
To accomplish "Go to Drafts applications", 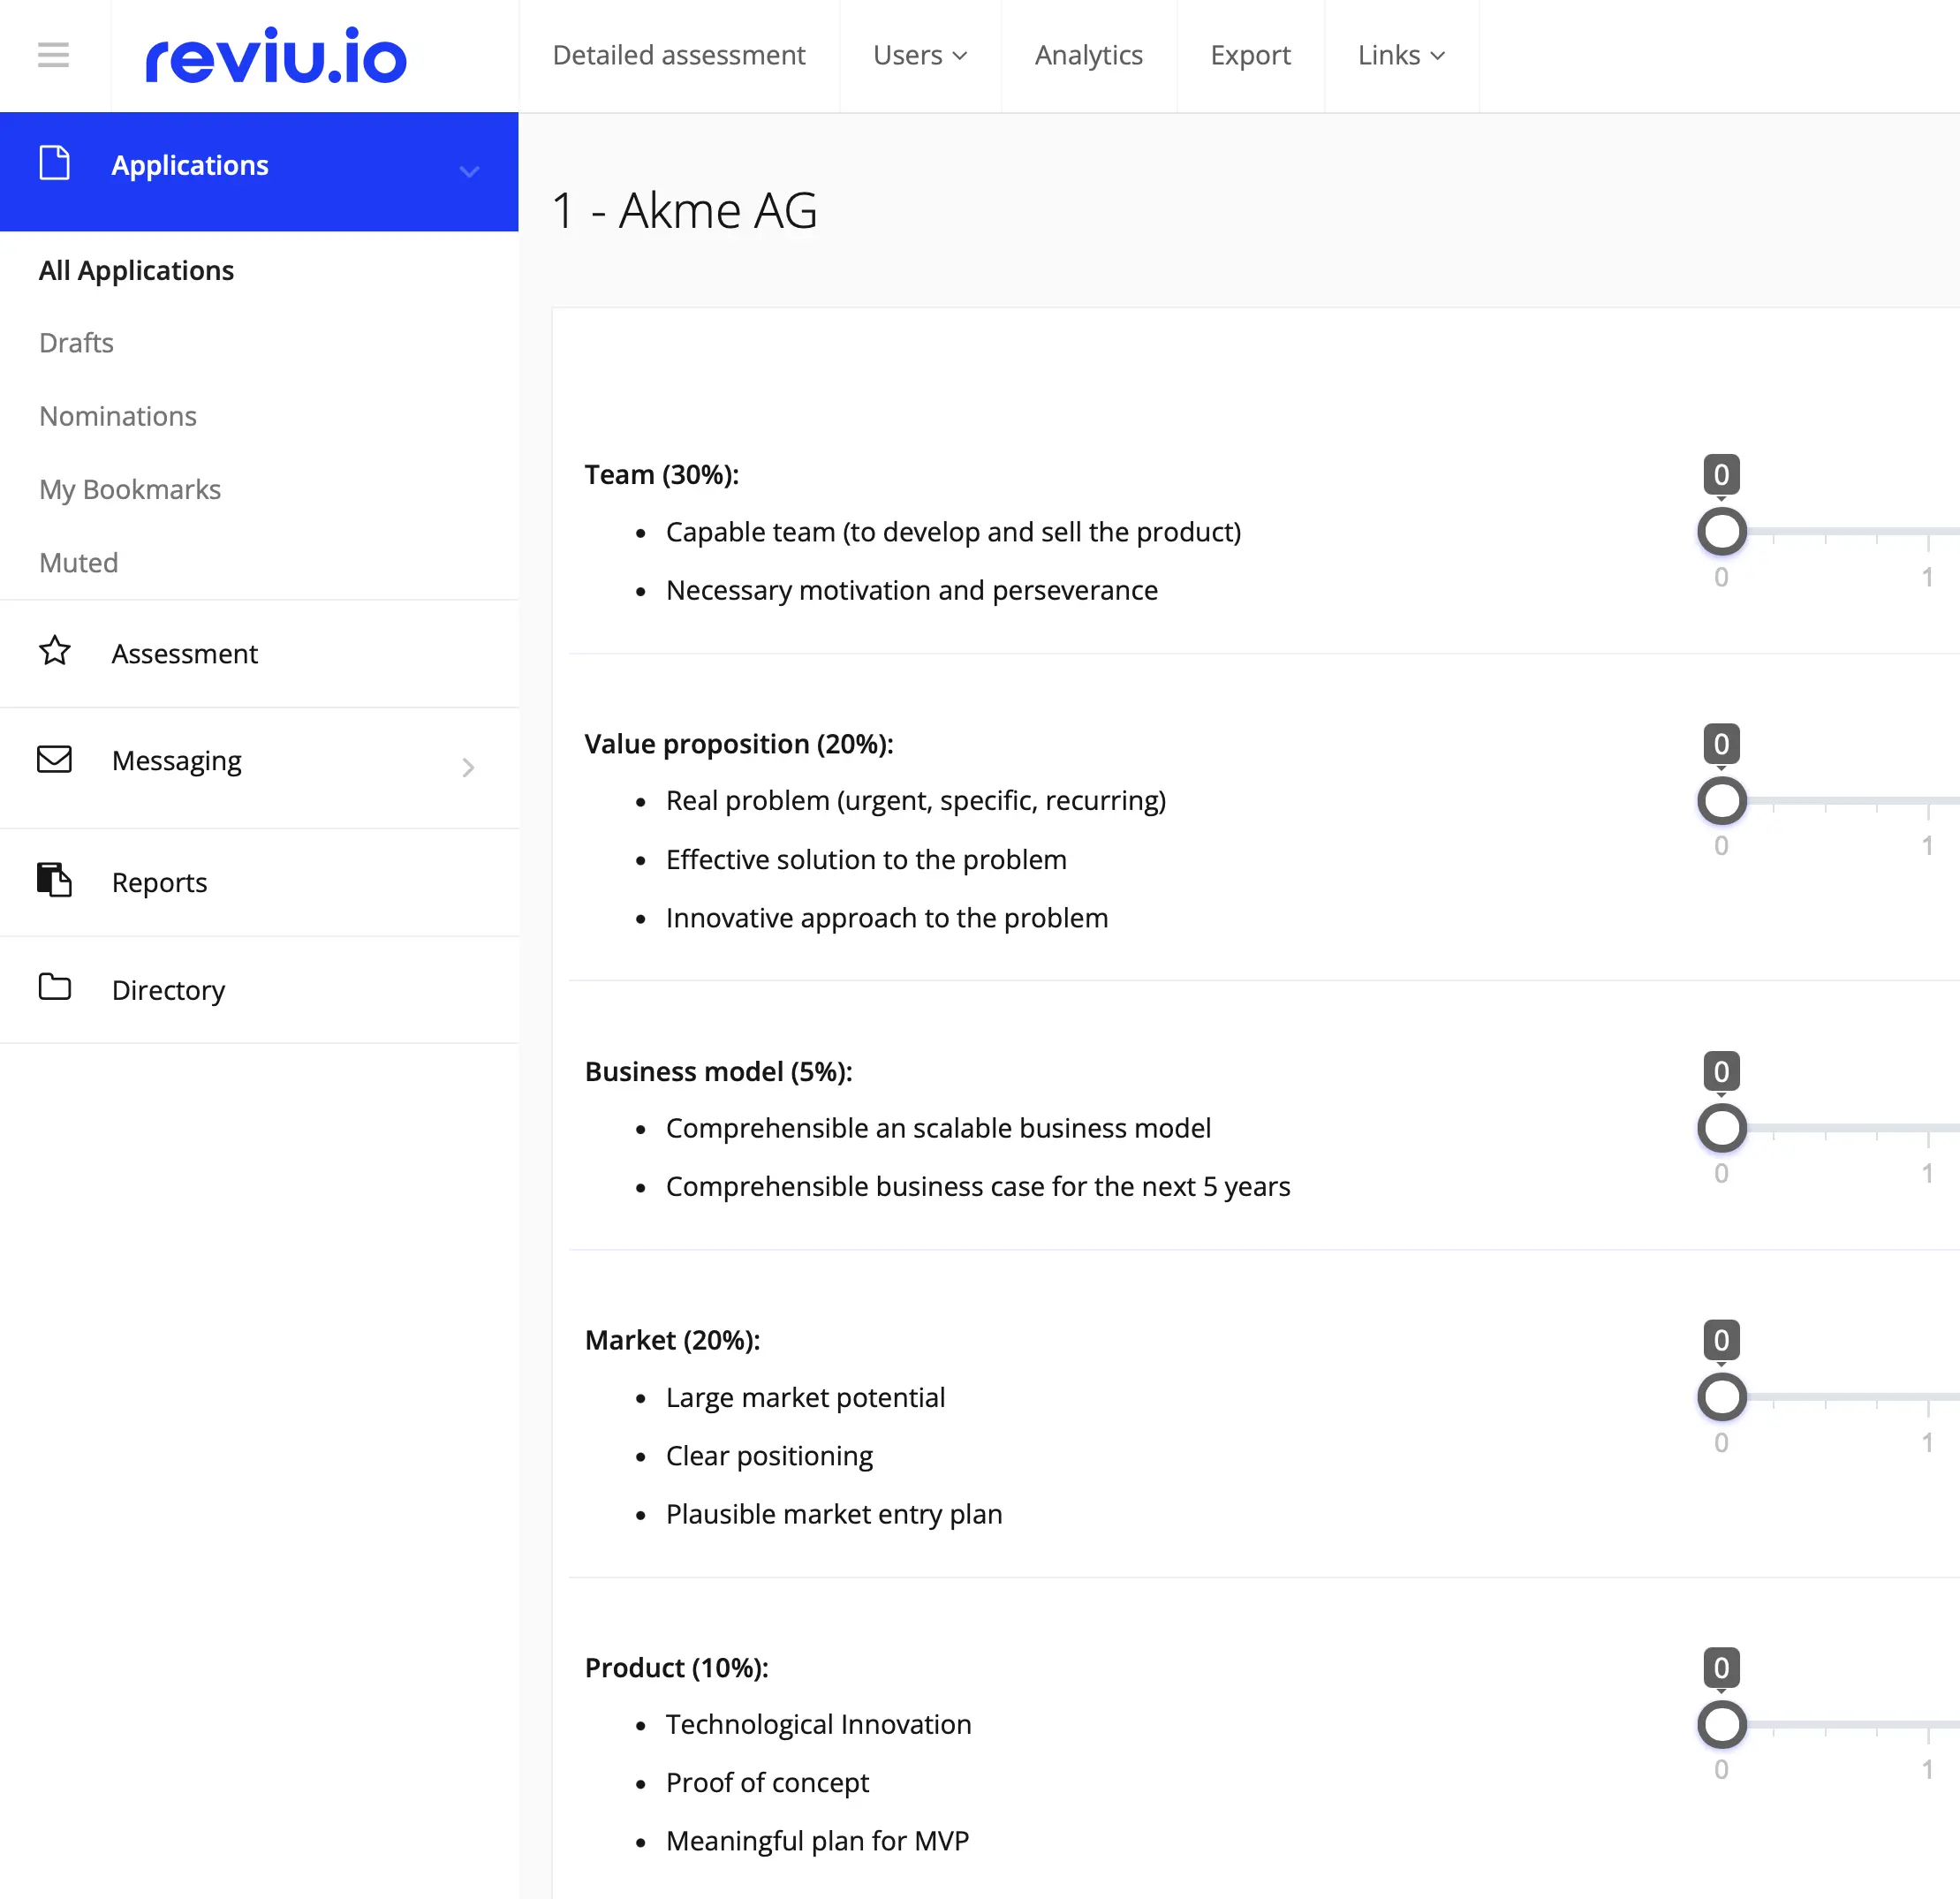I will [x=76, y=343].
